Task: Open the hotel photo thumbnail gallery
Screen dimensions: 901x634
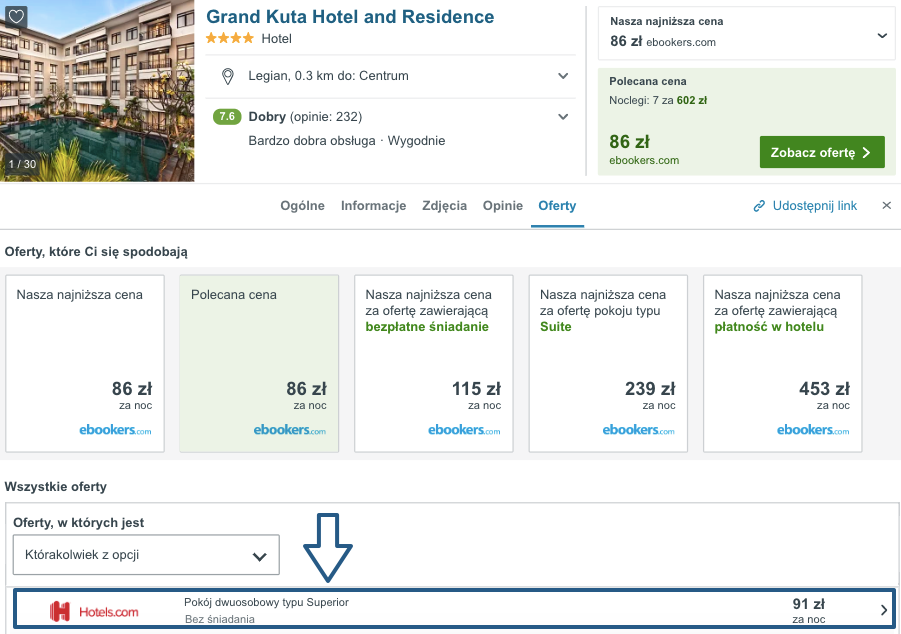Action: tap(97, 91)
